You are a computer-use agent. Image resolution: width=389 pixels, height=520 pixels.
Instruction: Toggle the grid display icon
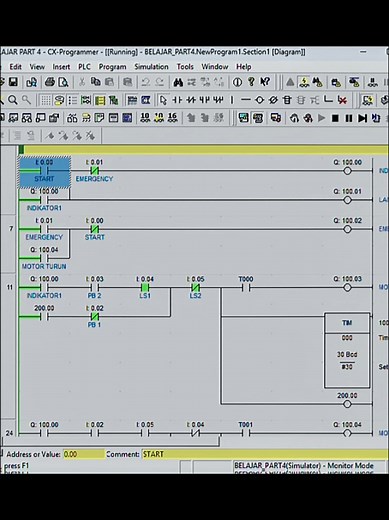[46, 100]
